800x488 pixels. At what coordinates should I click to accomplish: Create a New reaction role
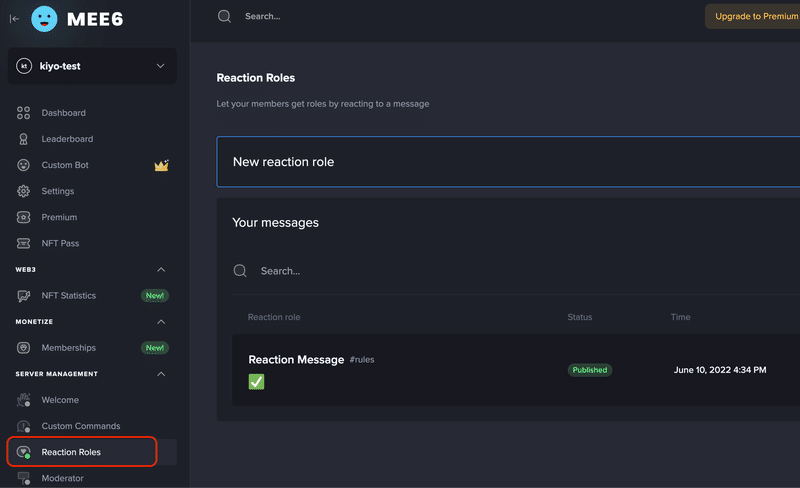[x=508, y=162]
